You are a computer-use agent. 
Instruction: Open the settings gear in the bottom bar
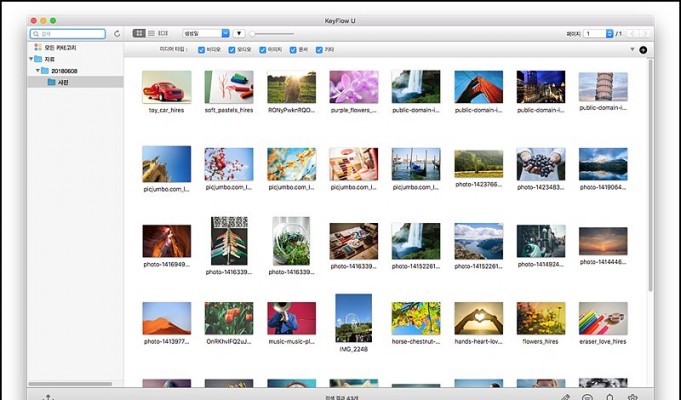pos(633,397)
